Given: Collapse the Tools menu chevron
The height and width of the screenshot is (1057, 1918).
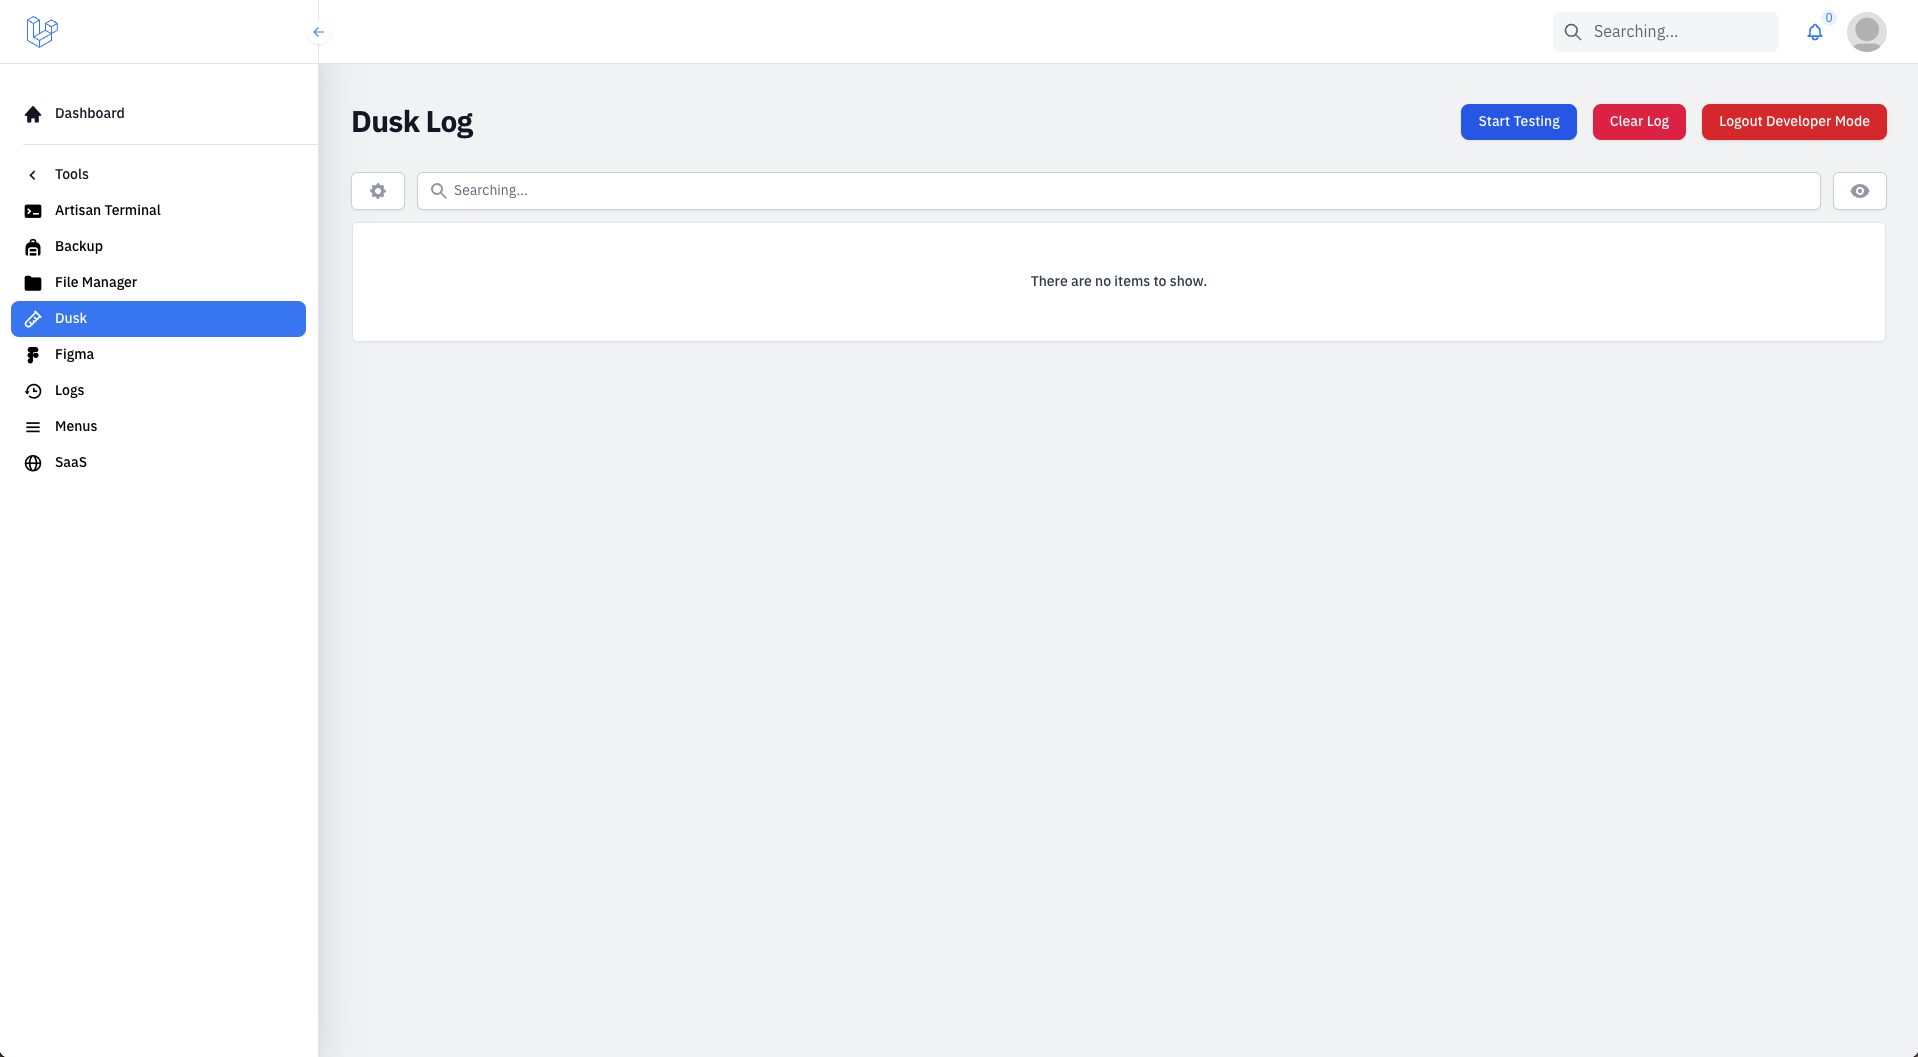Looking at the screenshot, I should tap(33, 175).
